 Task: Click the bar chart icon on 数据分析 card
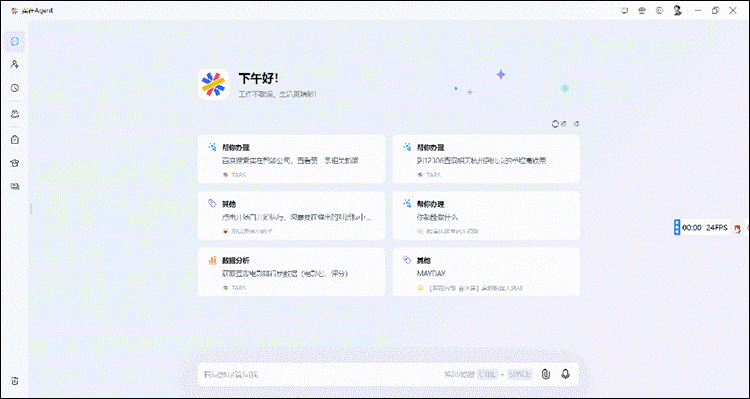point(212,260)
